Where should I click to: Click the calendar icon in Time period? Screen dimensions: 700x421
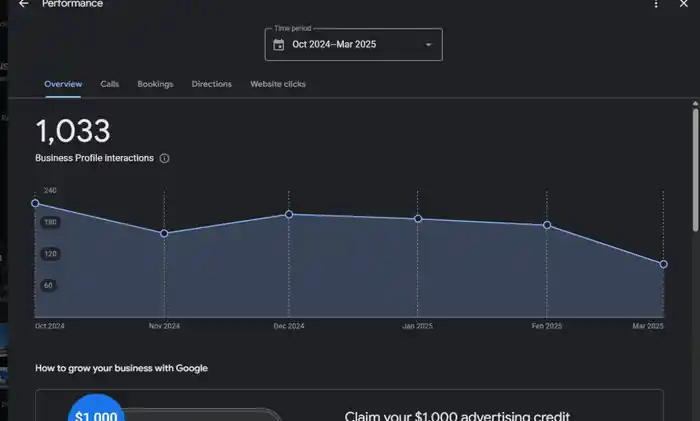click(x=279, y=45)
